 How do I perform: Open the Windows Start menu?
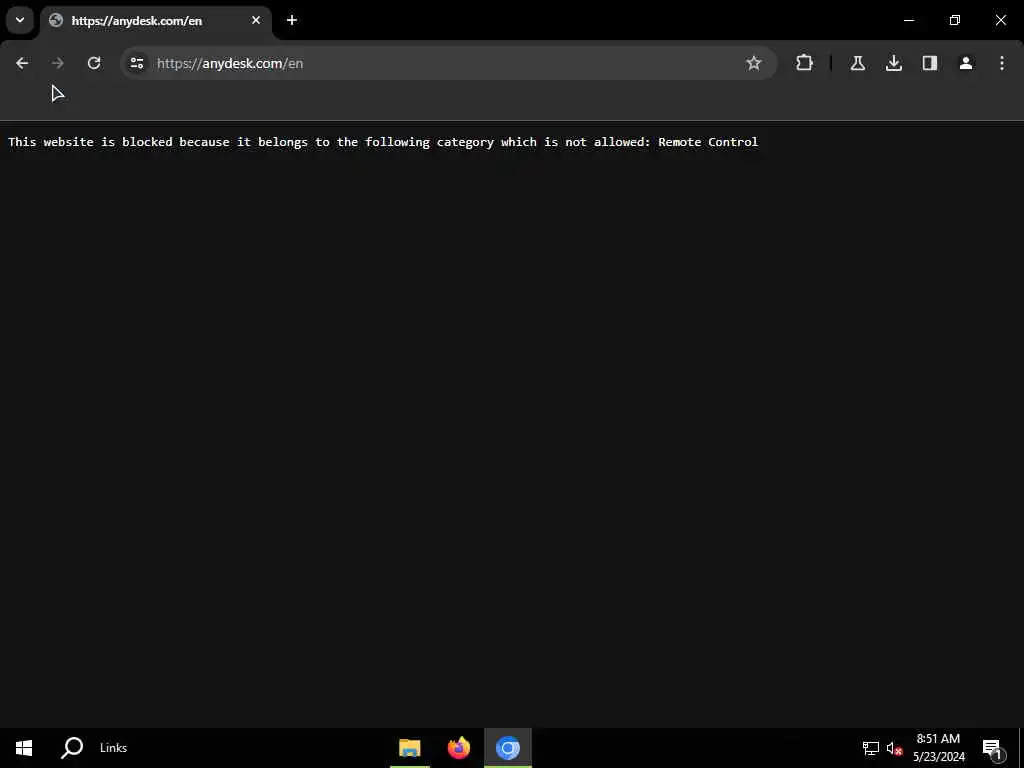(x=24, y=748)
